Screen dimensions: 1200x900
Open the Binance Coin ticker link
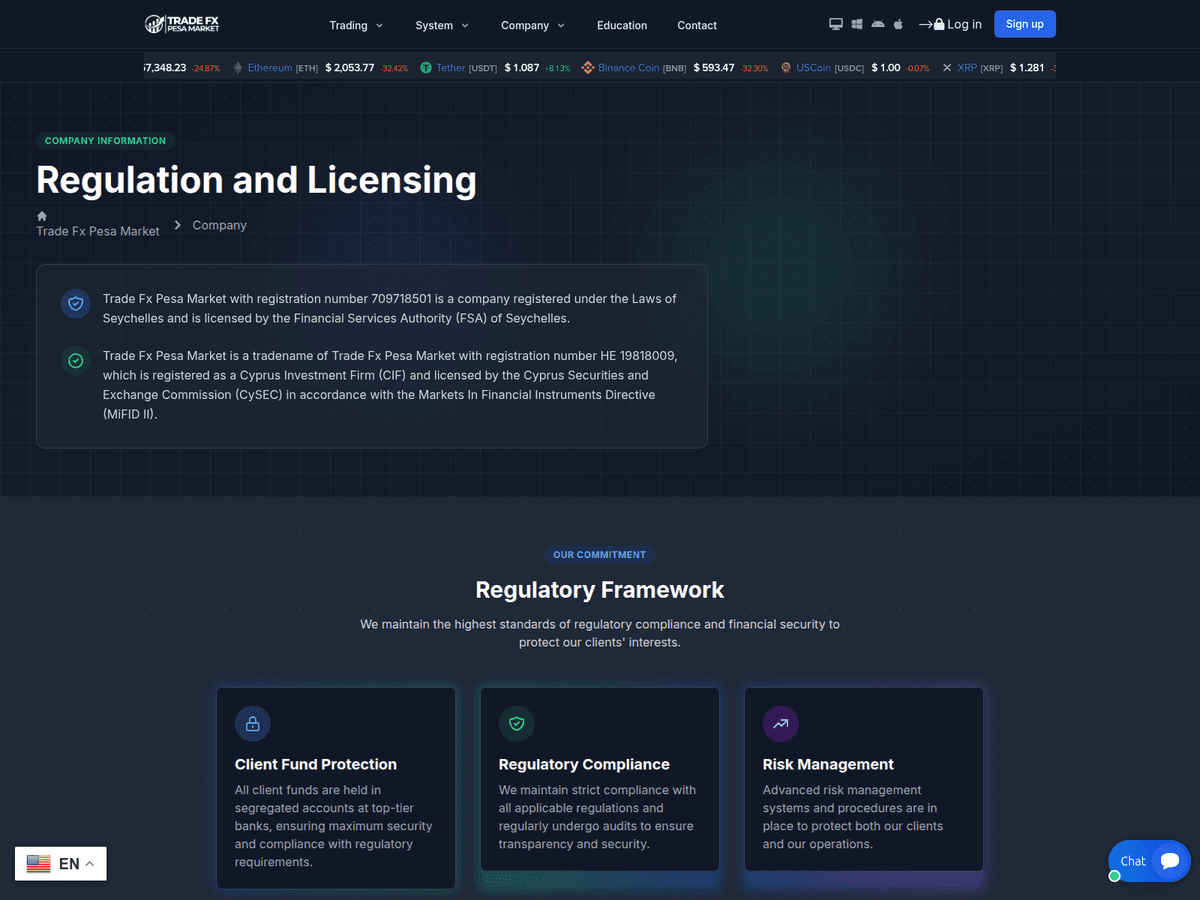tap(629, 68)
